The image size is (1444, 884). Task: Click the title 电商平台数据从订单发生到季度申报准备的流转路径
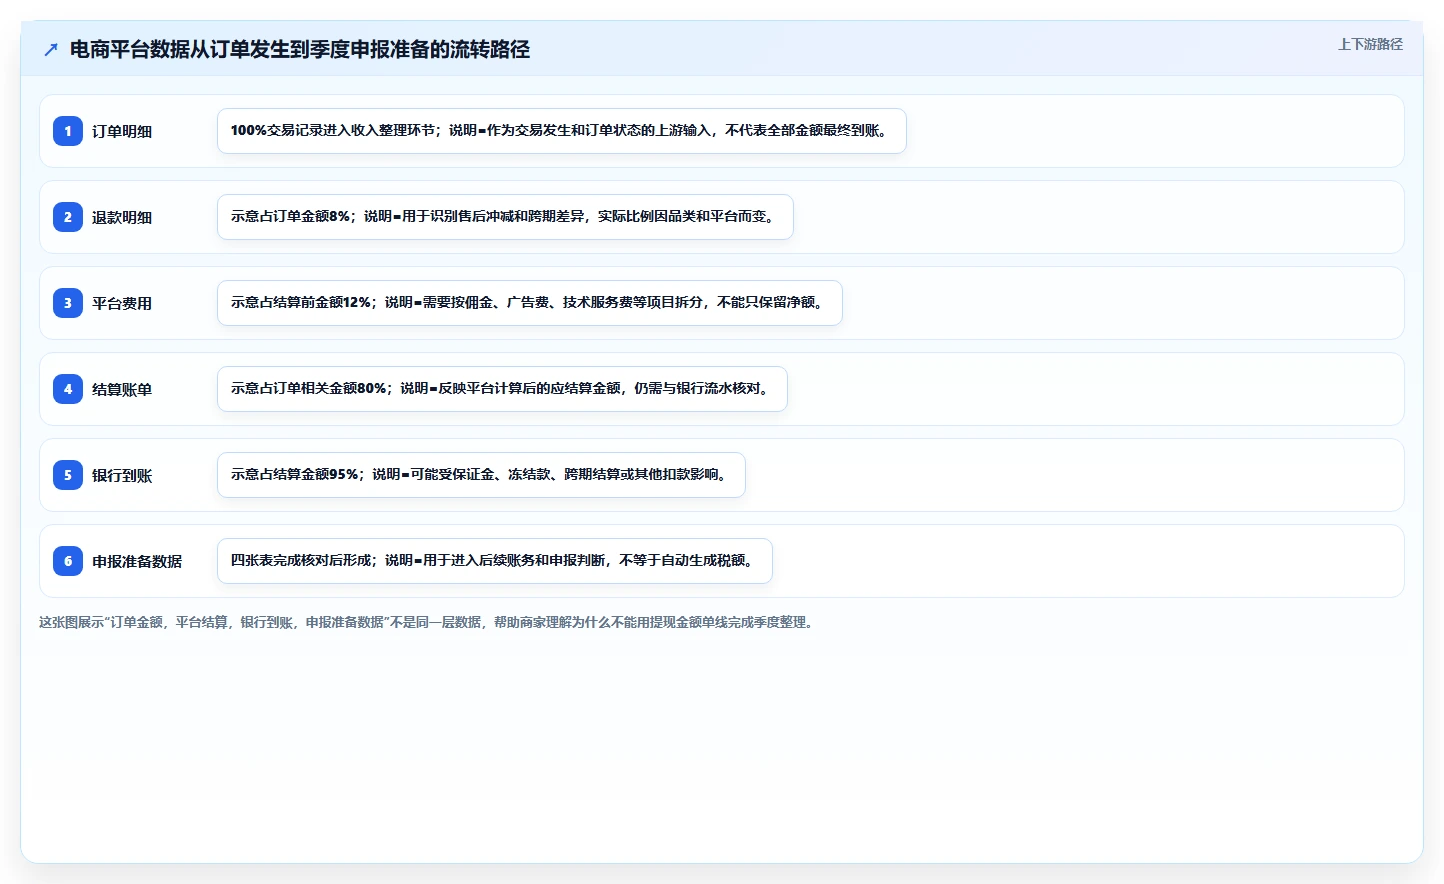tap(299, 49)
